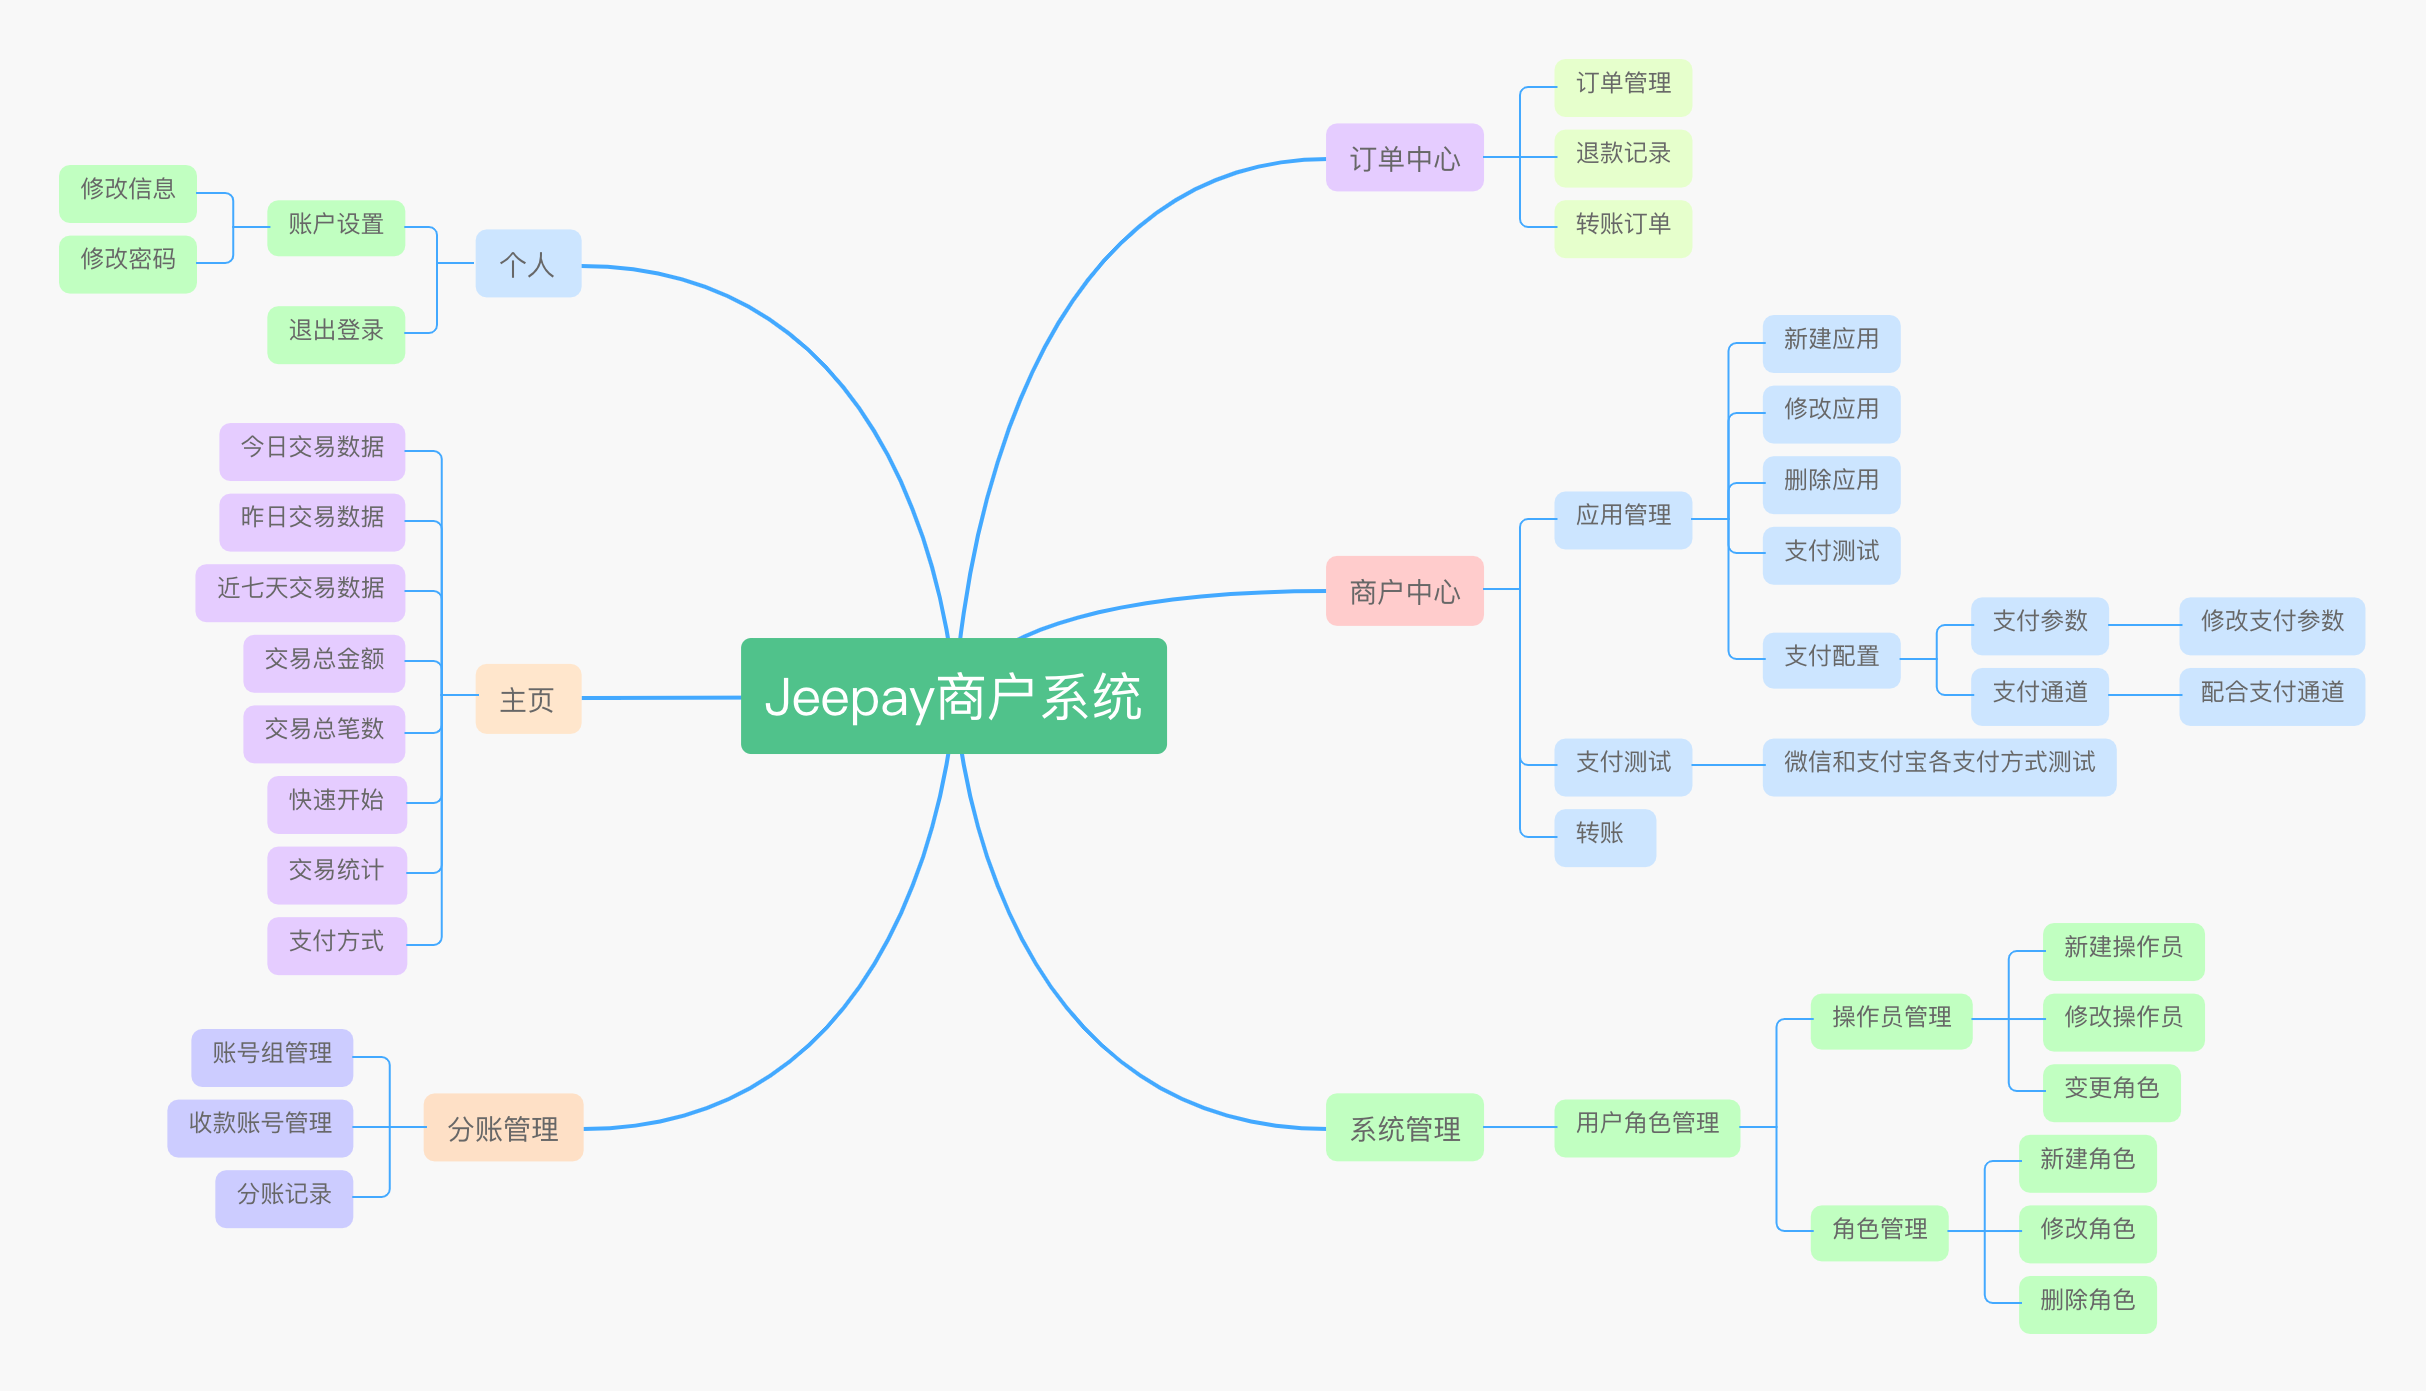Image resolution: width=2426 pixels, height=1391 pixels.
Task: Select the 删除角色 node
Action: [x=2086, y=1302]
